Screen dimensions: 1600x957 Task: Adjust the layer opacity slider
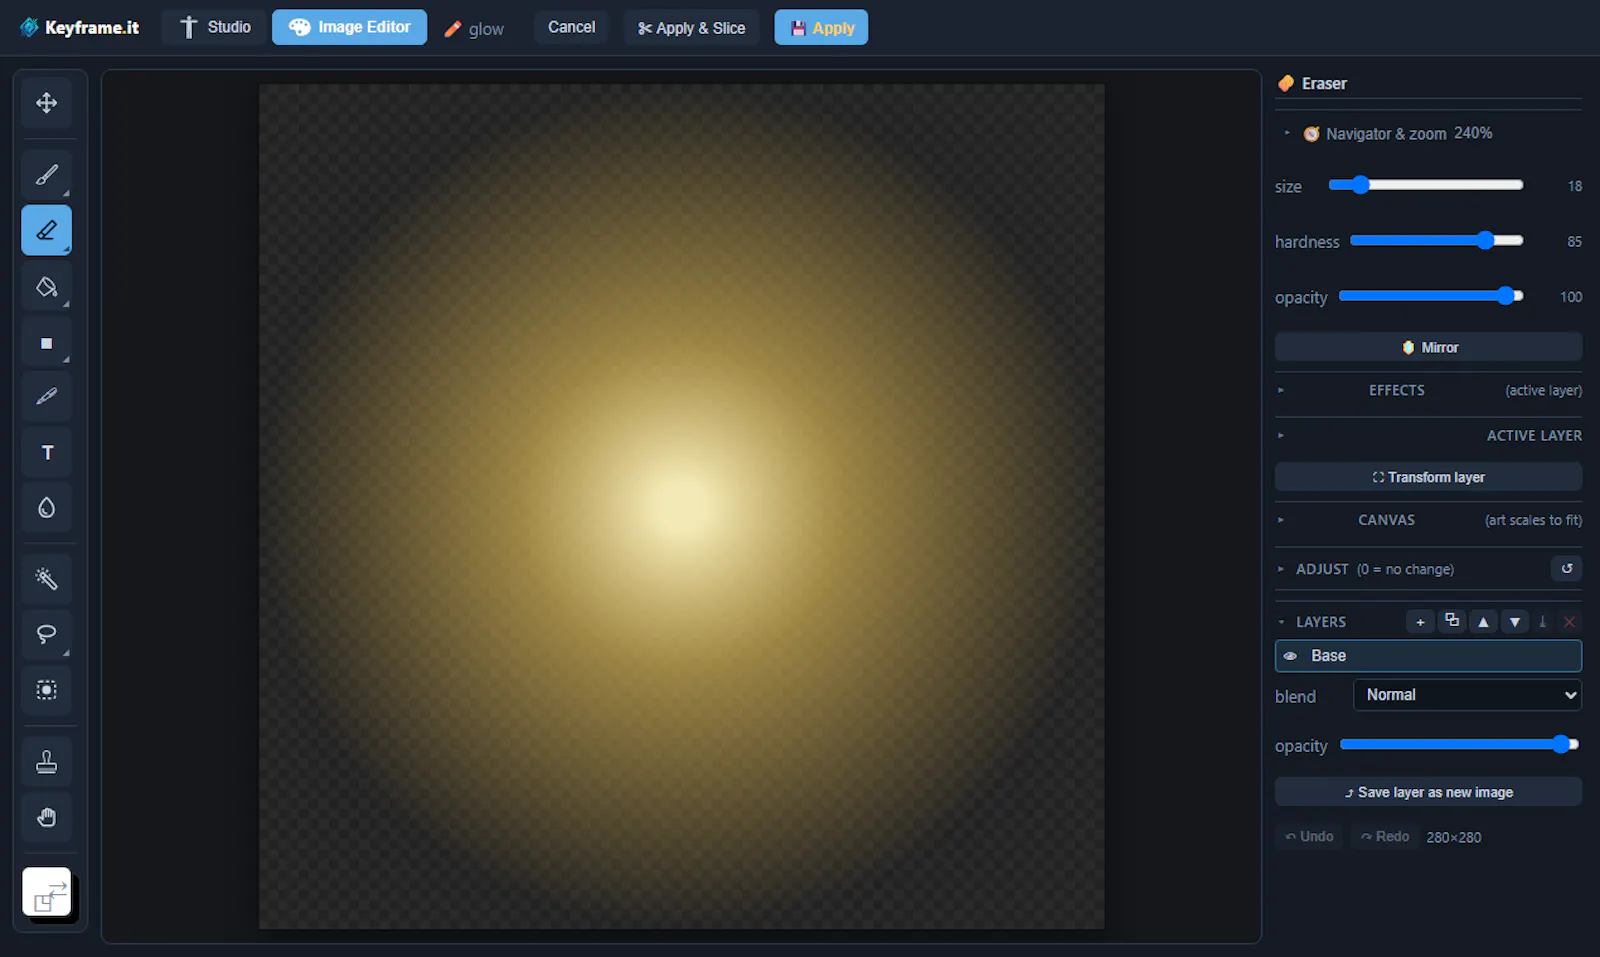tap(1459, 744)
